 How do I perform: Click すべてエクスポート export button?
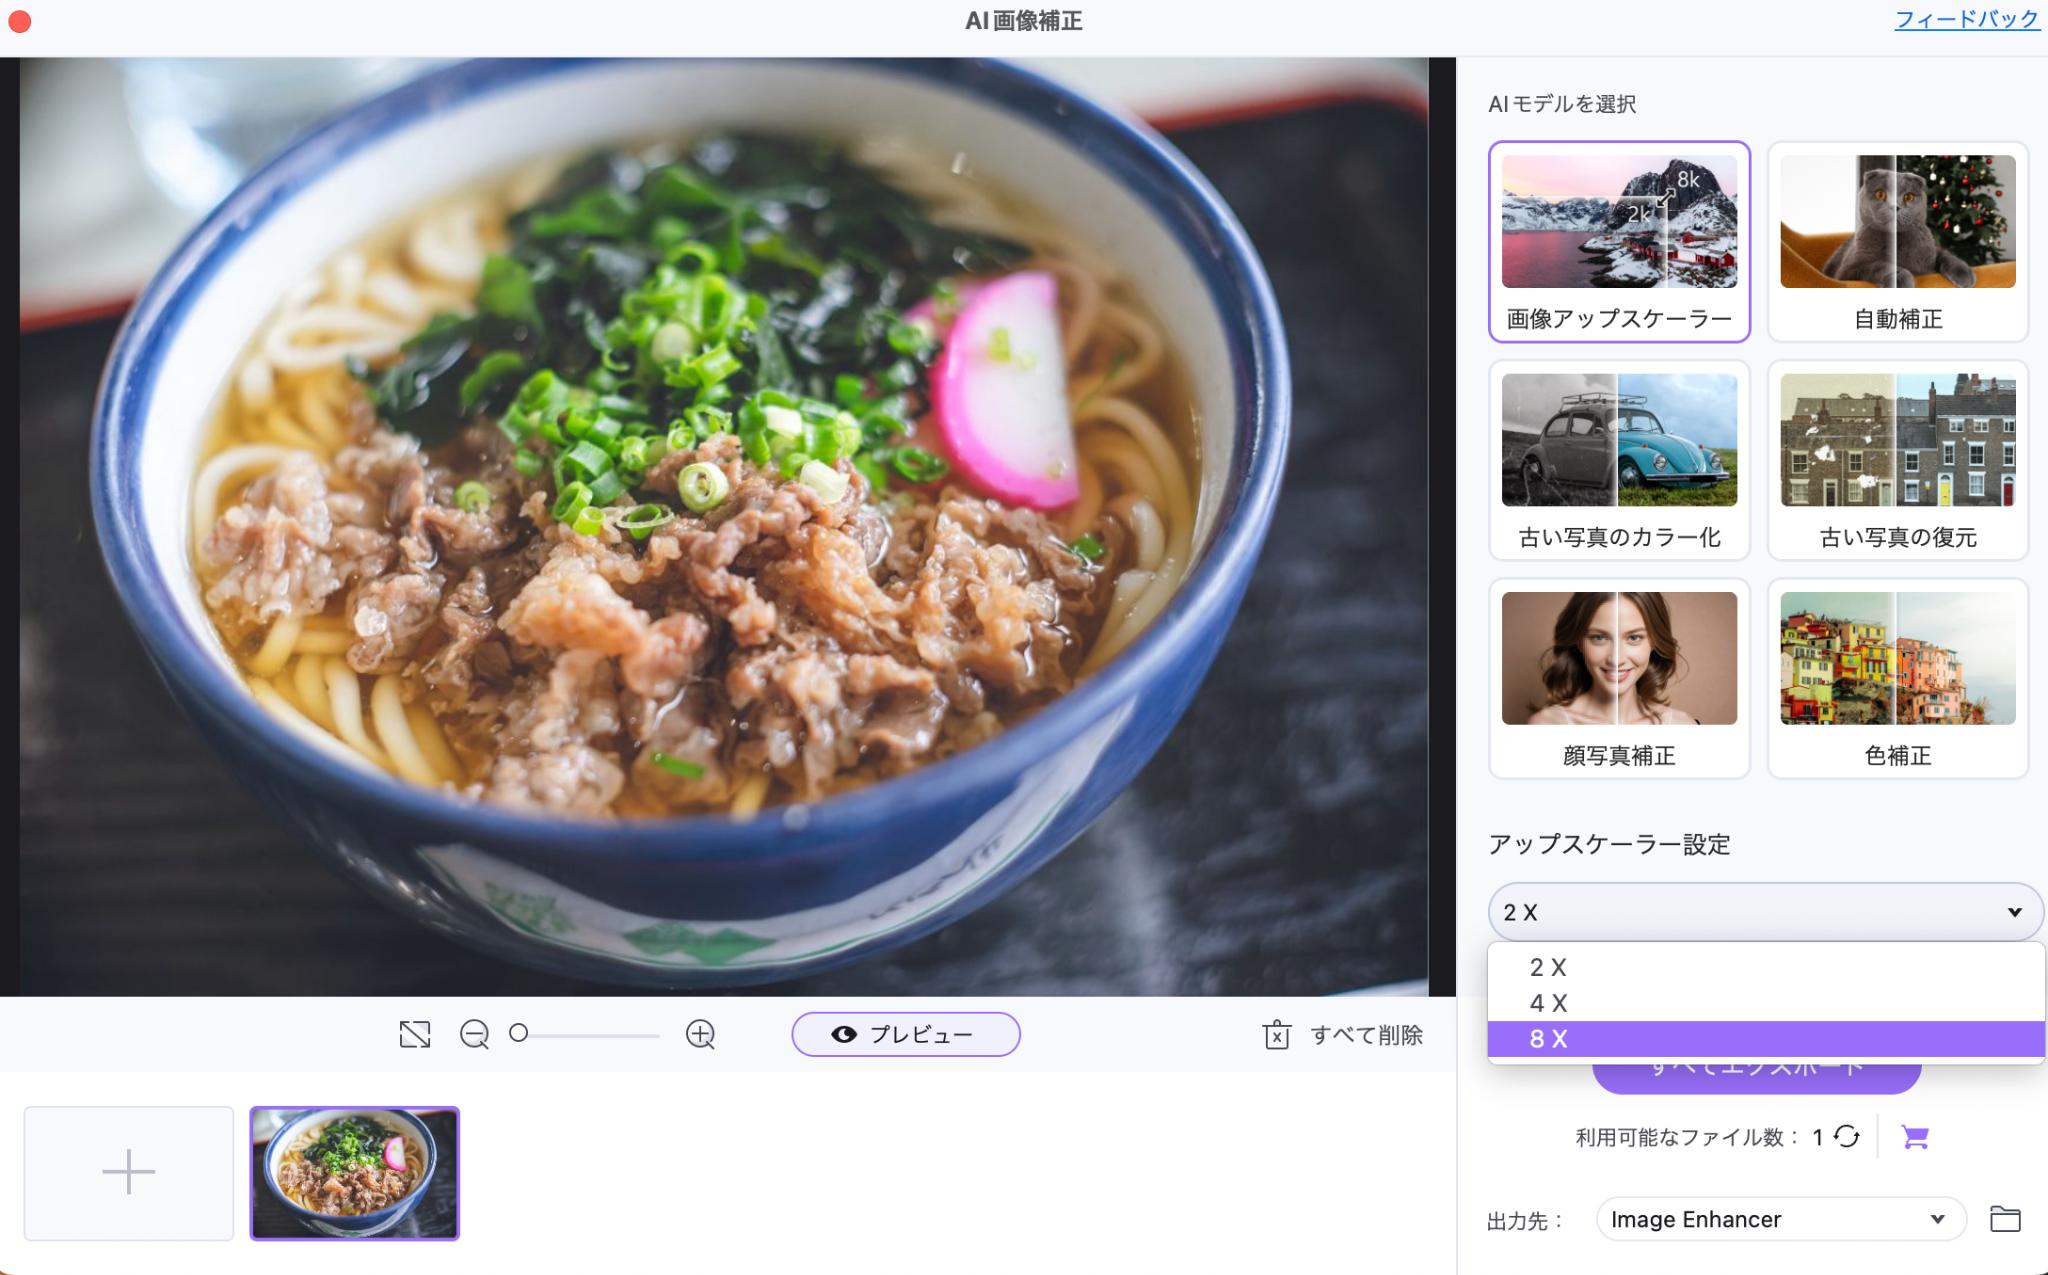click(1759, 1066)
